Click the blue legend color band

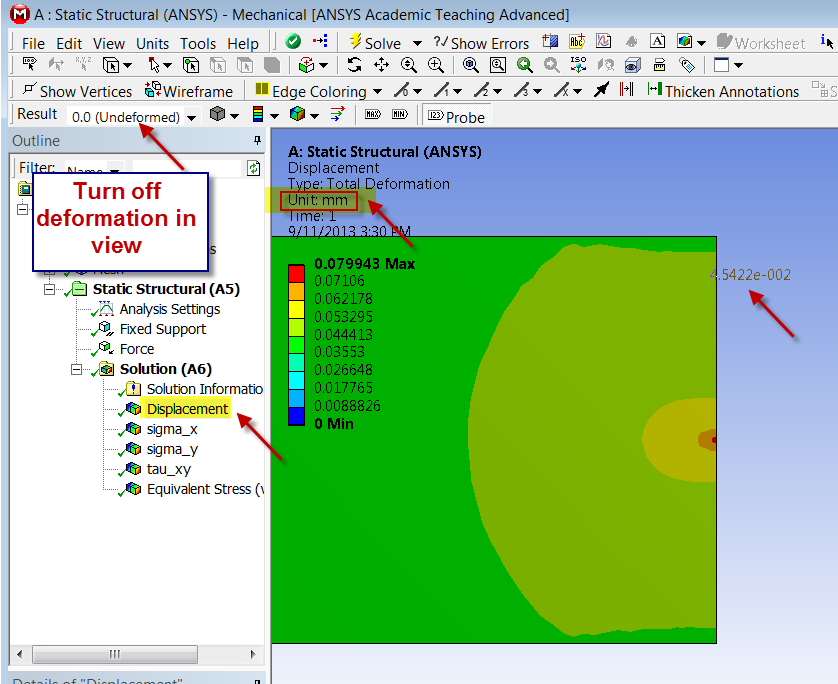coord(296,416)
